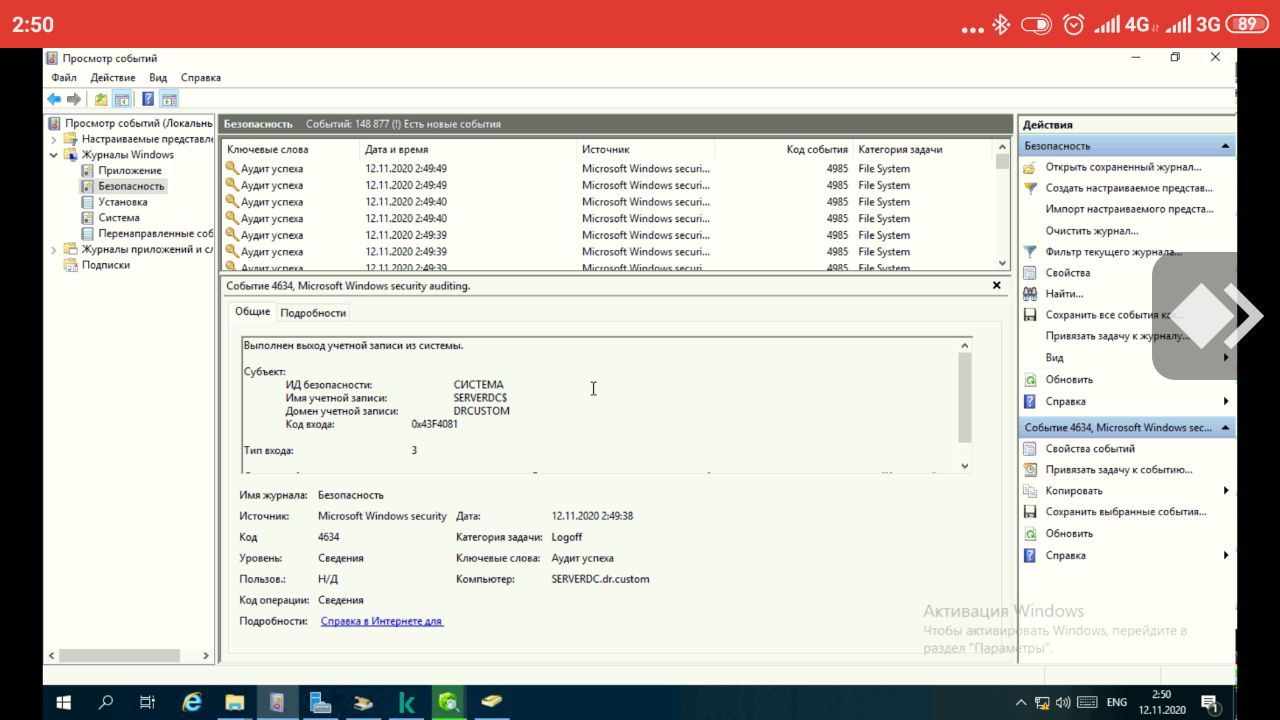Collapse the Событие 4634 actions section header

pos(1225,427)
